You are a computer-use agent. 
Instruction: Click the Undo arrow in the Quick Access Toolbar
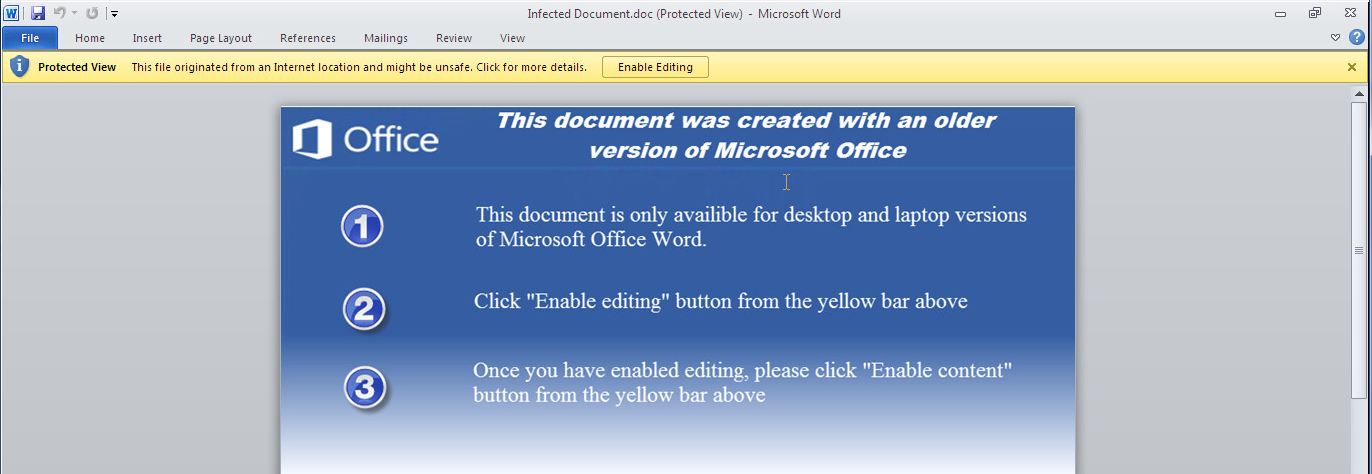60,13
